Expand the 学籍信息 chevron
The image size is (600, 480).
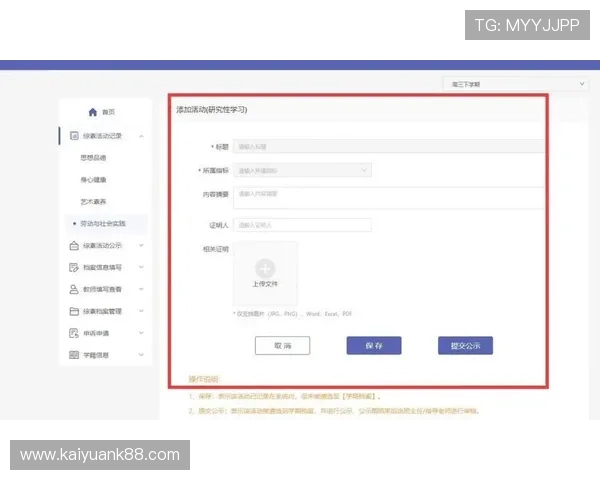(x=141, y=354)
